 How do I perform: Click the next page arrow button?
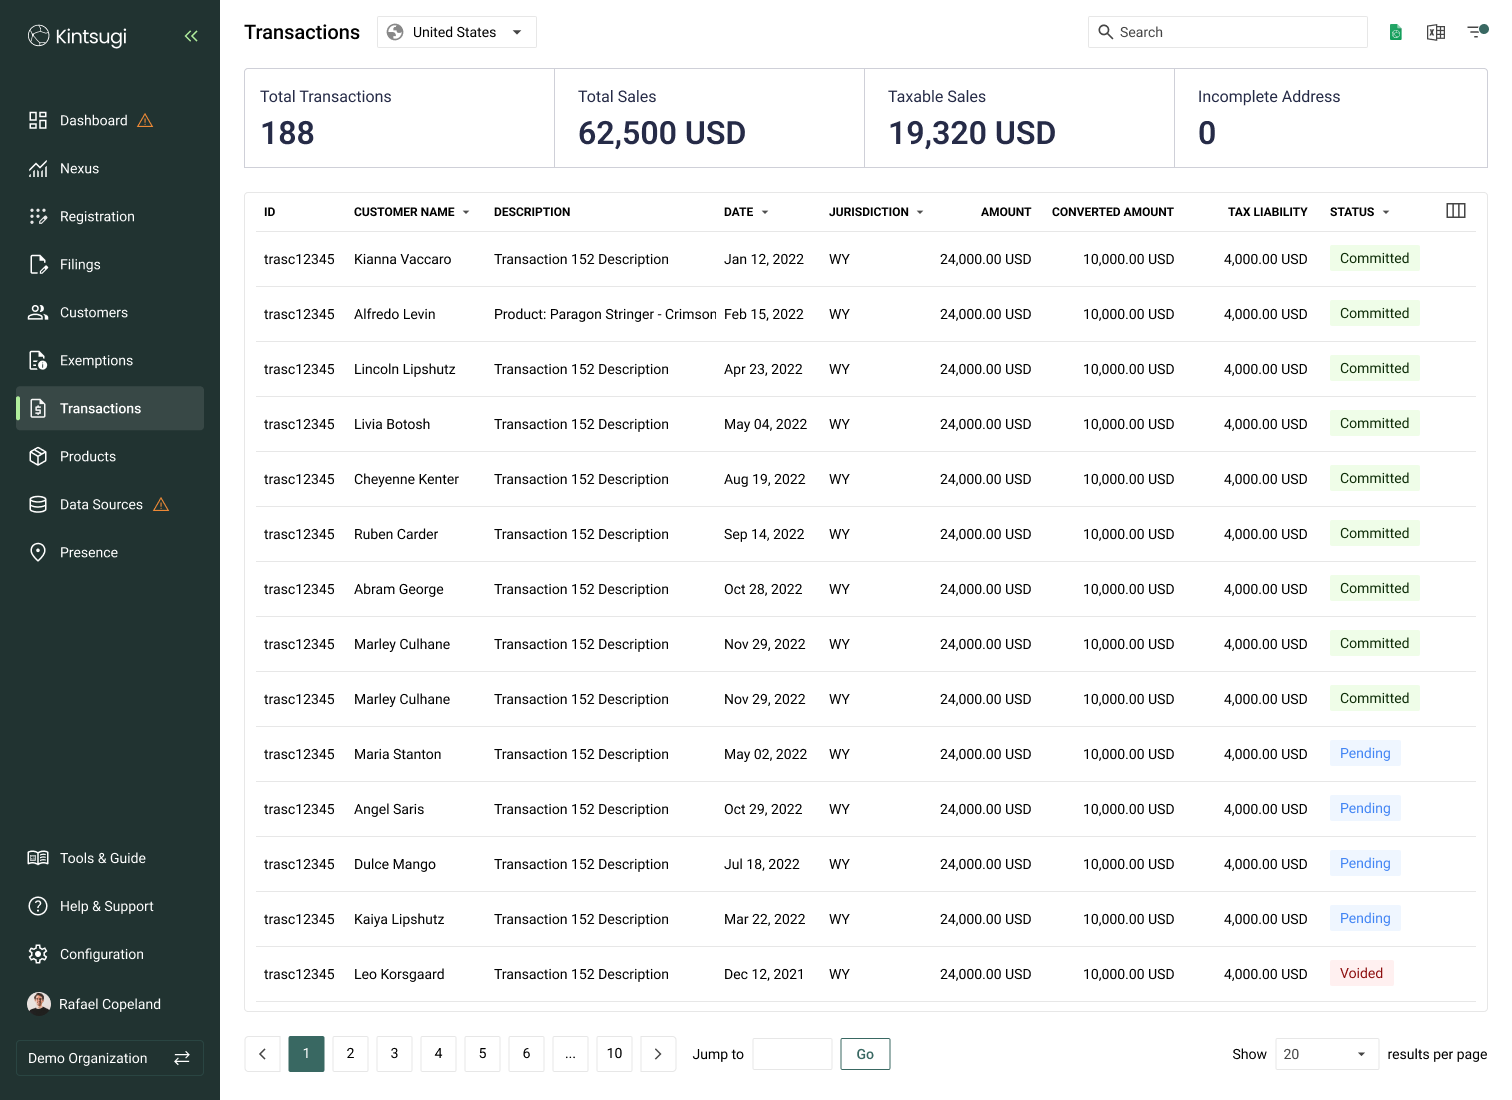click(658, 1053)
